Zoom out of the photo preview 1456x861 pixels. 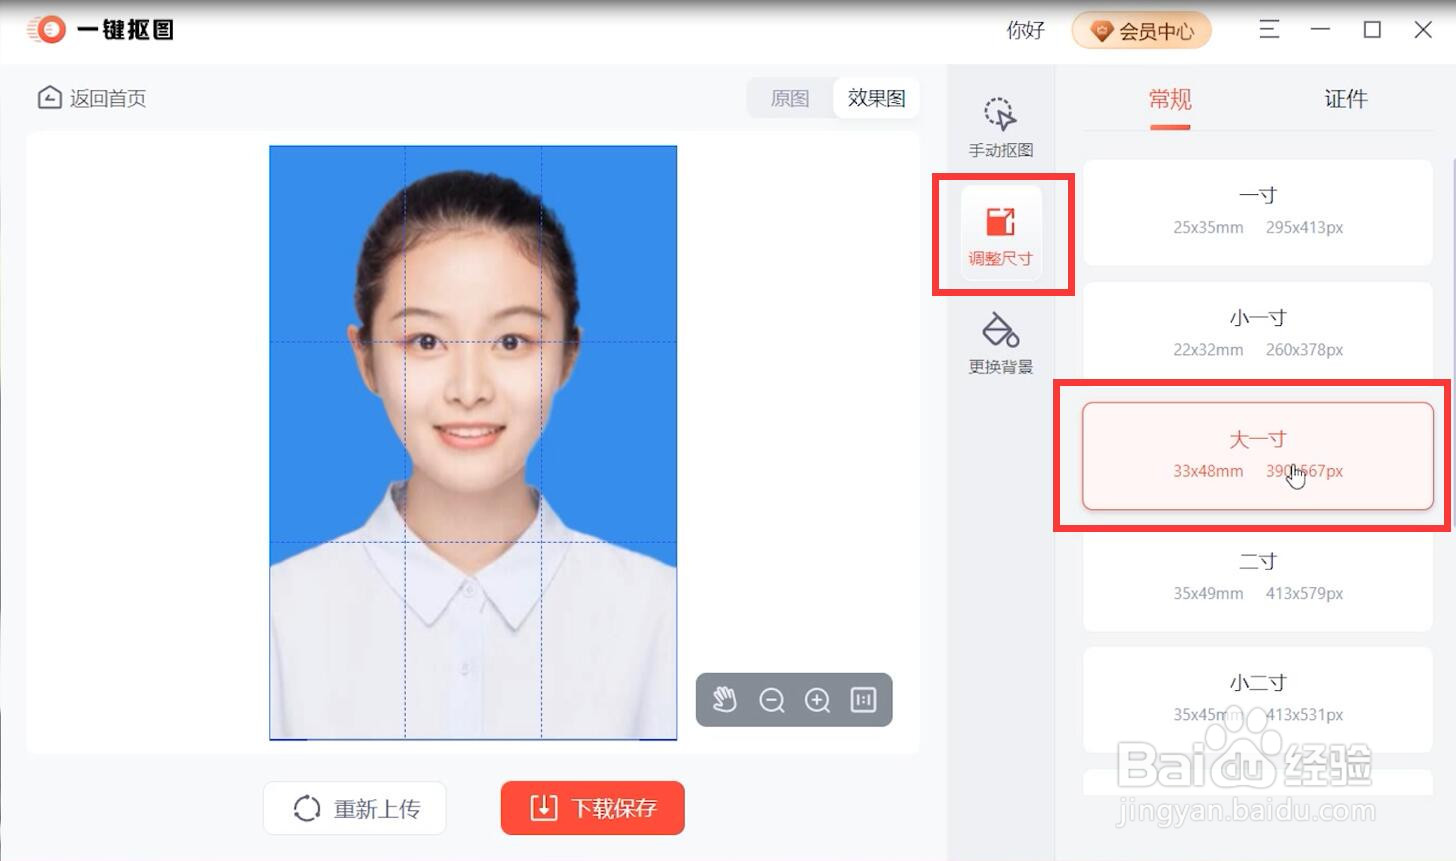[x=770, y=700]
